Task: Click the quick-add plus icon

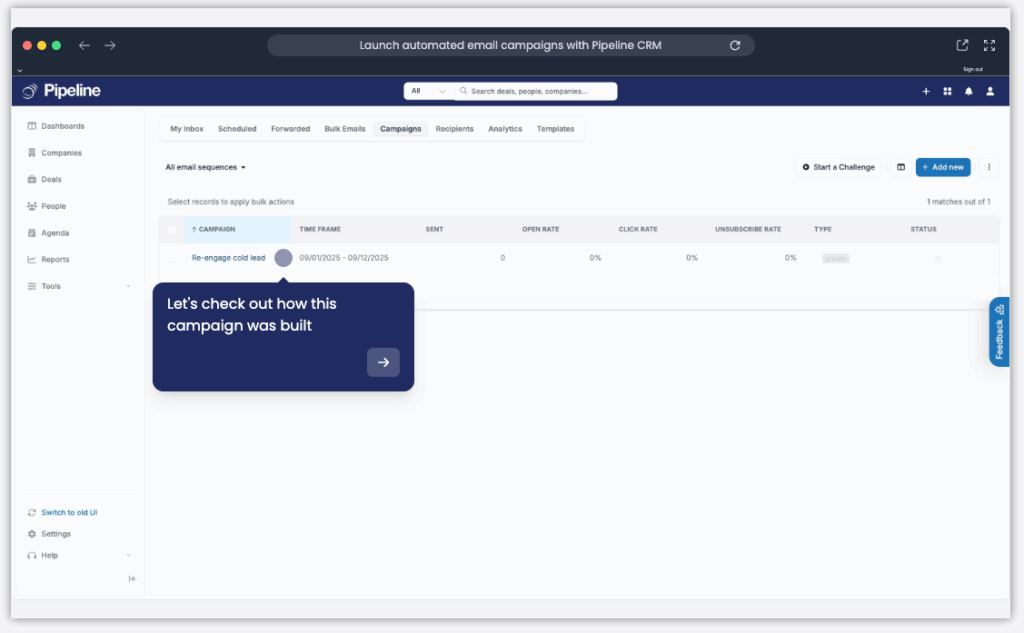Action: (x=926, y=91)
